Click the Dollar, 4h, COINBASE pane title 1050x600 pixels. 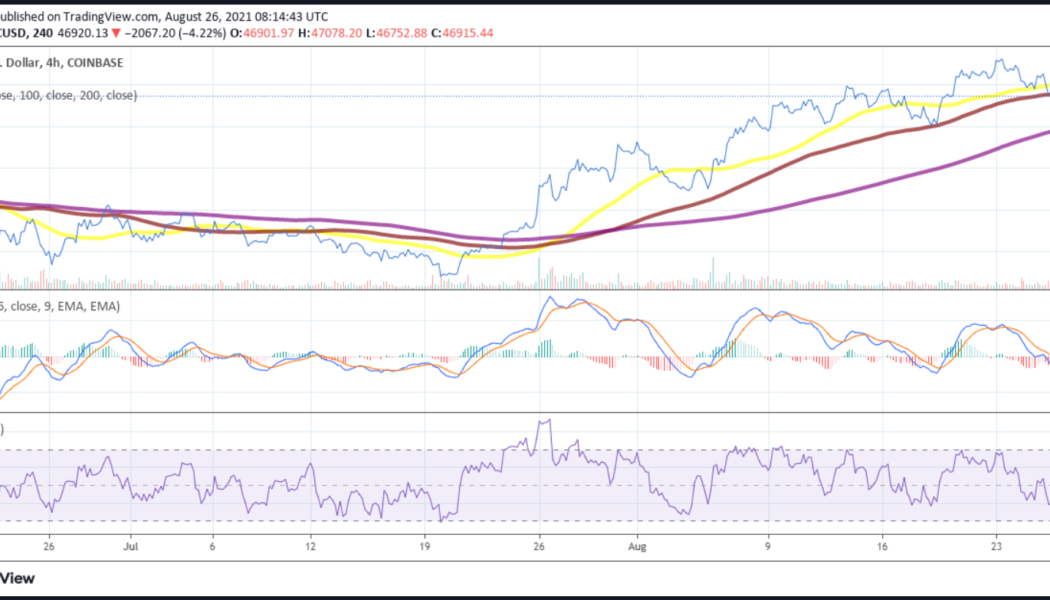60,62
